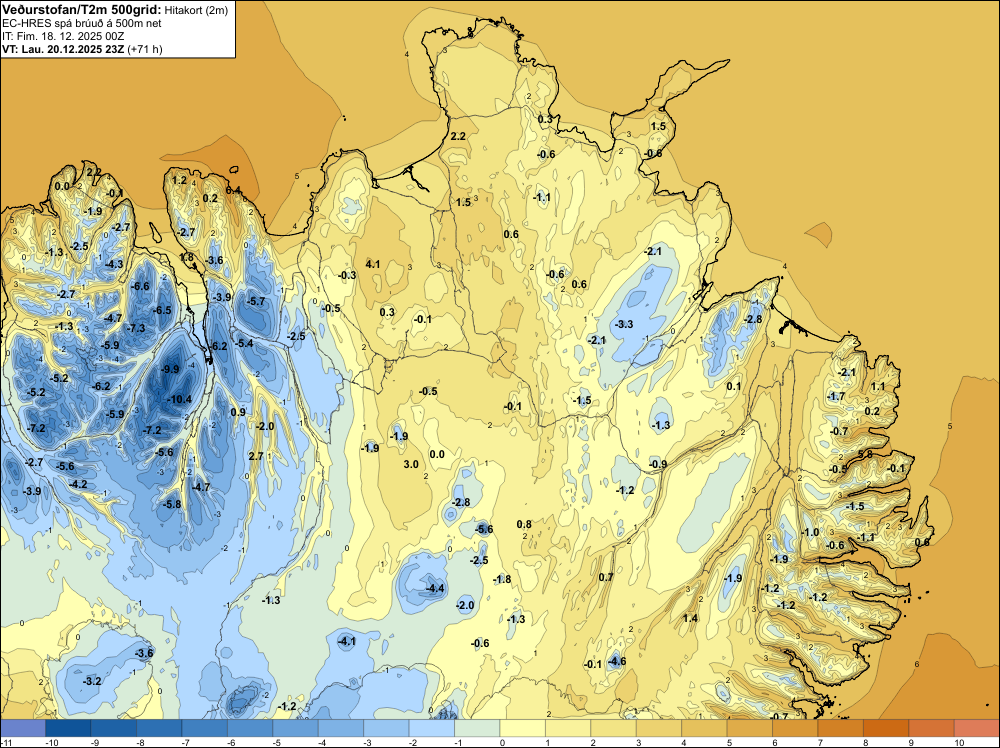This screenshot has width=1000, height=748.
Task: Select the legend swatch between 2 and 3
Action: 614,728
